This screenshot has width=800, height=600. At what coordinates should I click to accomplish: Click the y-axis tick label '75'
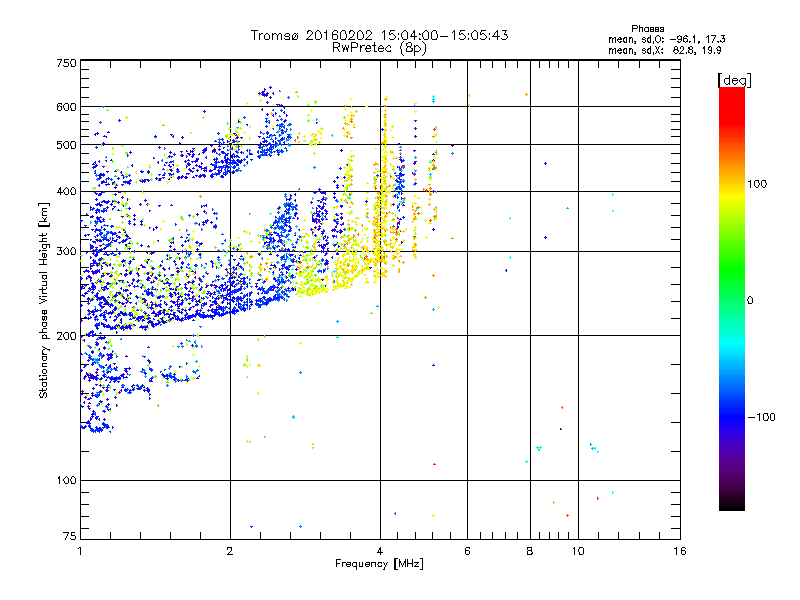[70, 536]
